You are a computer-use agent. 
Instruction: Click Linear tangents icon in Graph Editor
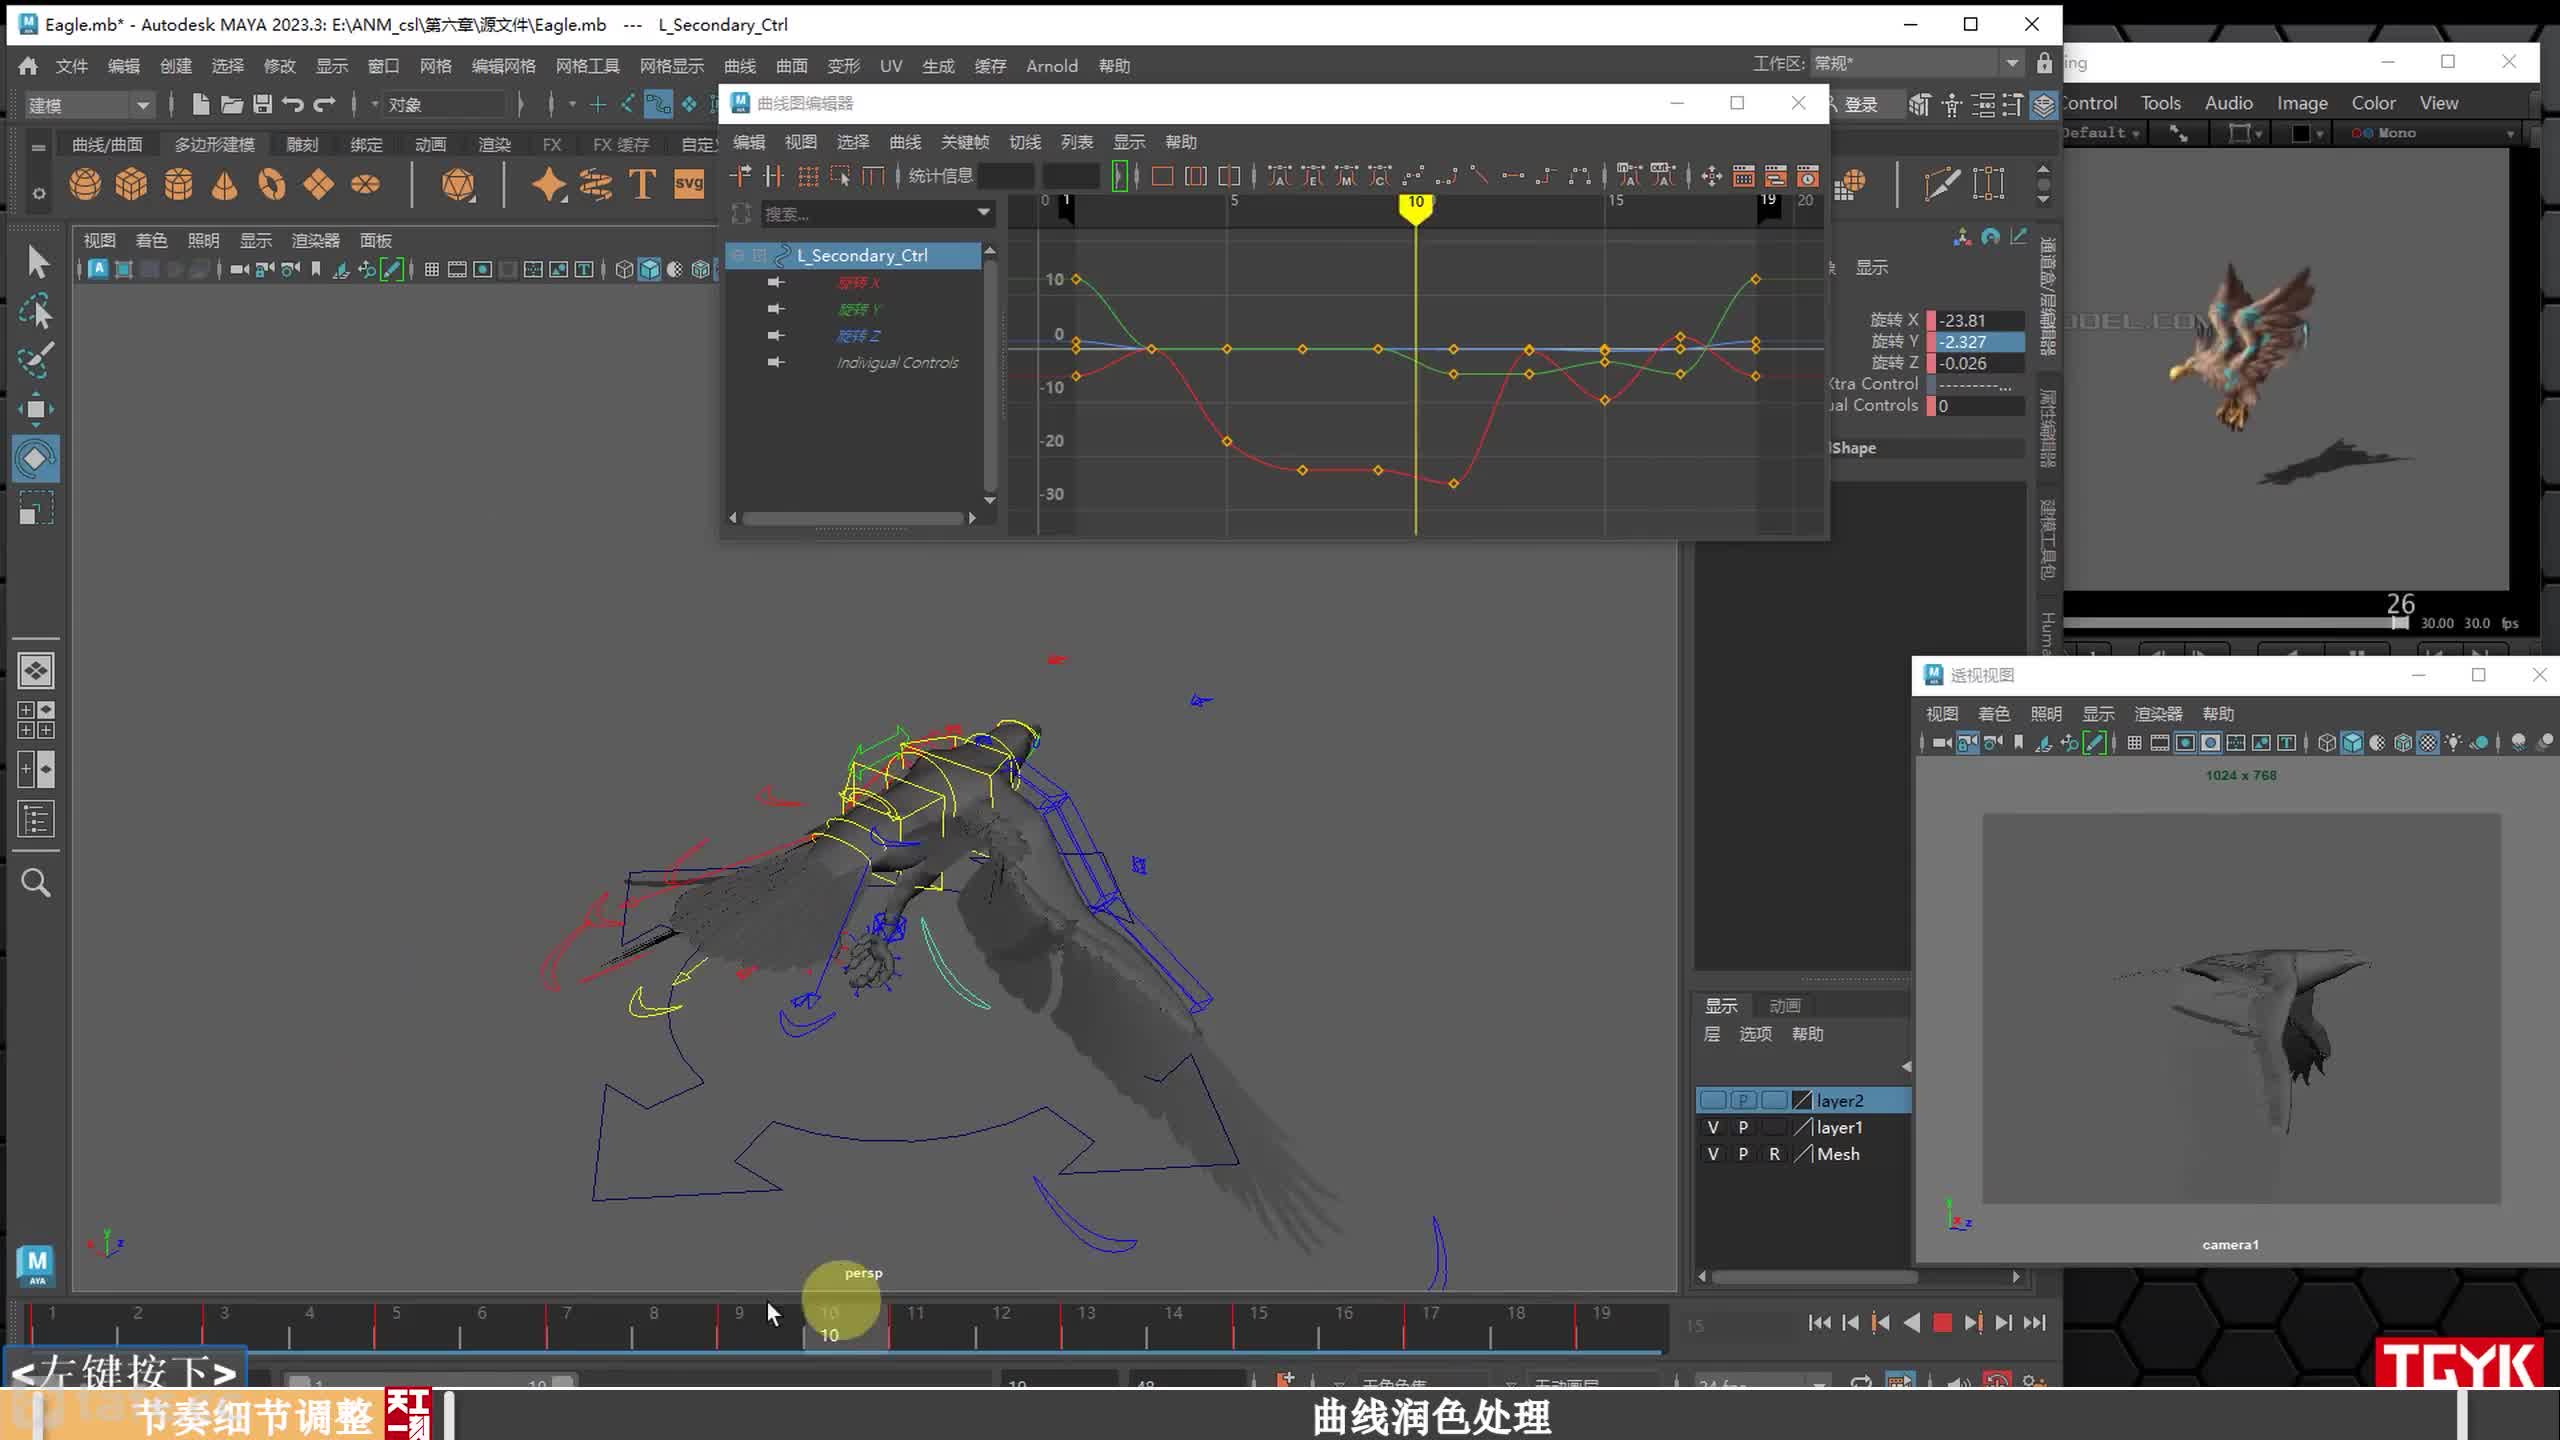pos(1479,177)
